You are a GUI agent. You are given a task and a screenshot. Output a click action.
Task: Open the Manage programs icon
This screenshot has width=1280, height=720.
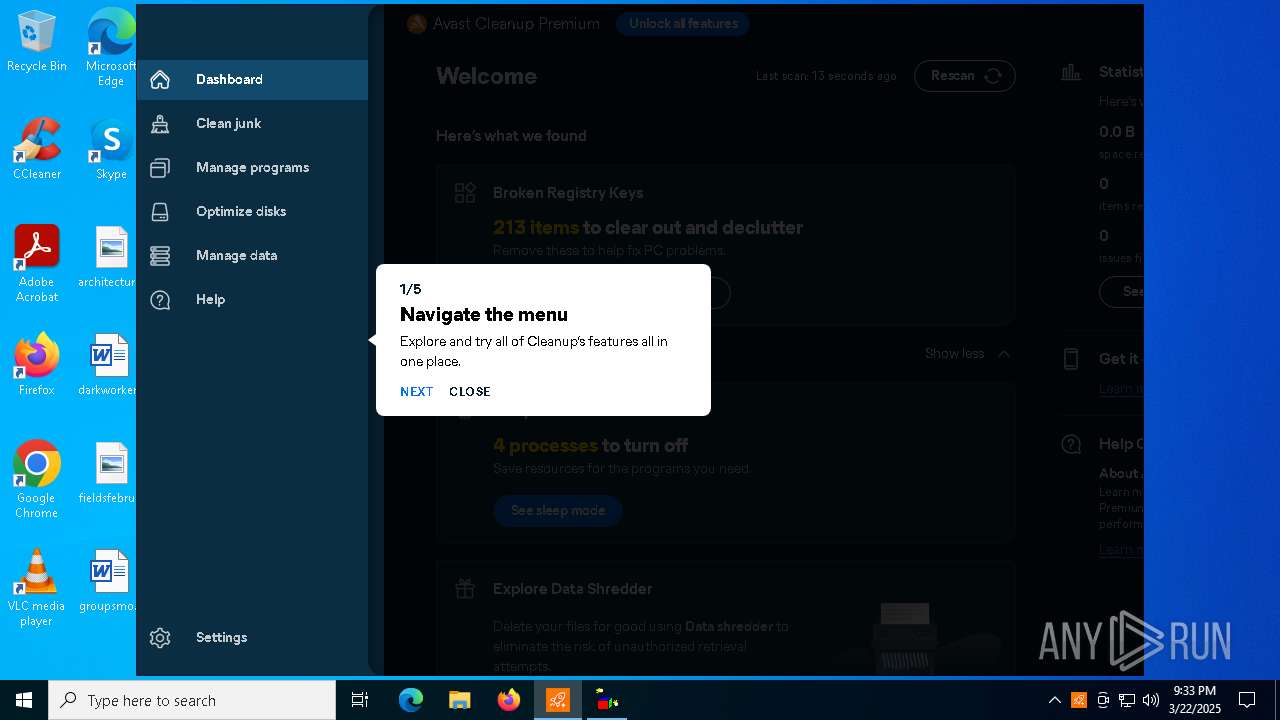click(x=160, y=168)
